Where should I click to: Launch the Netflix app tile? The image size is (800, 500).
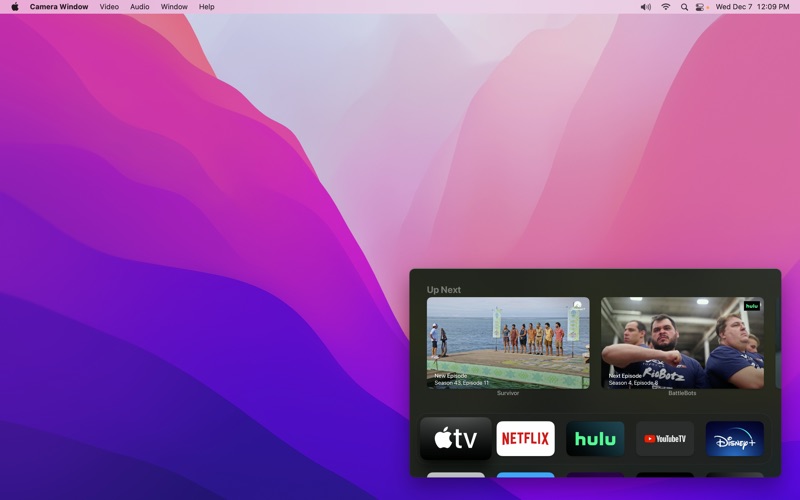click(525, 438)
